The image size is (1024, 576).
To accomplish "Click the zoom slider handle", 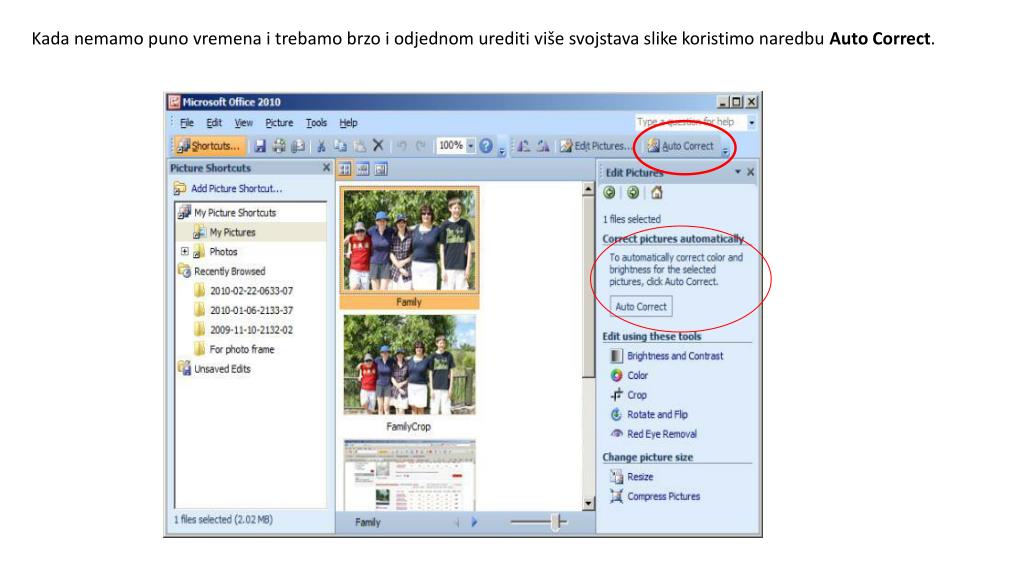I will 556,522.
